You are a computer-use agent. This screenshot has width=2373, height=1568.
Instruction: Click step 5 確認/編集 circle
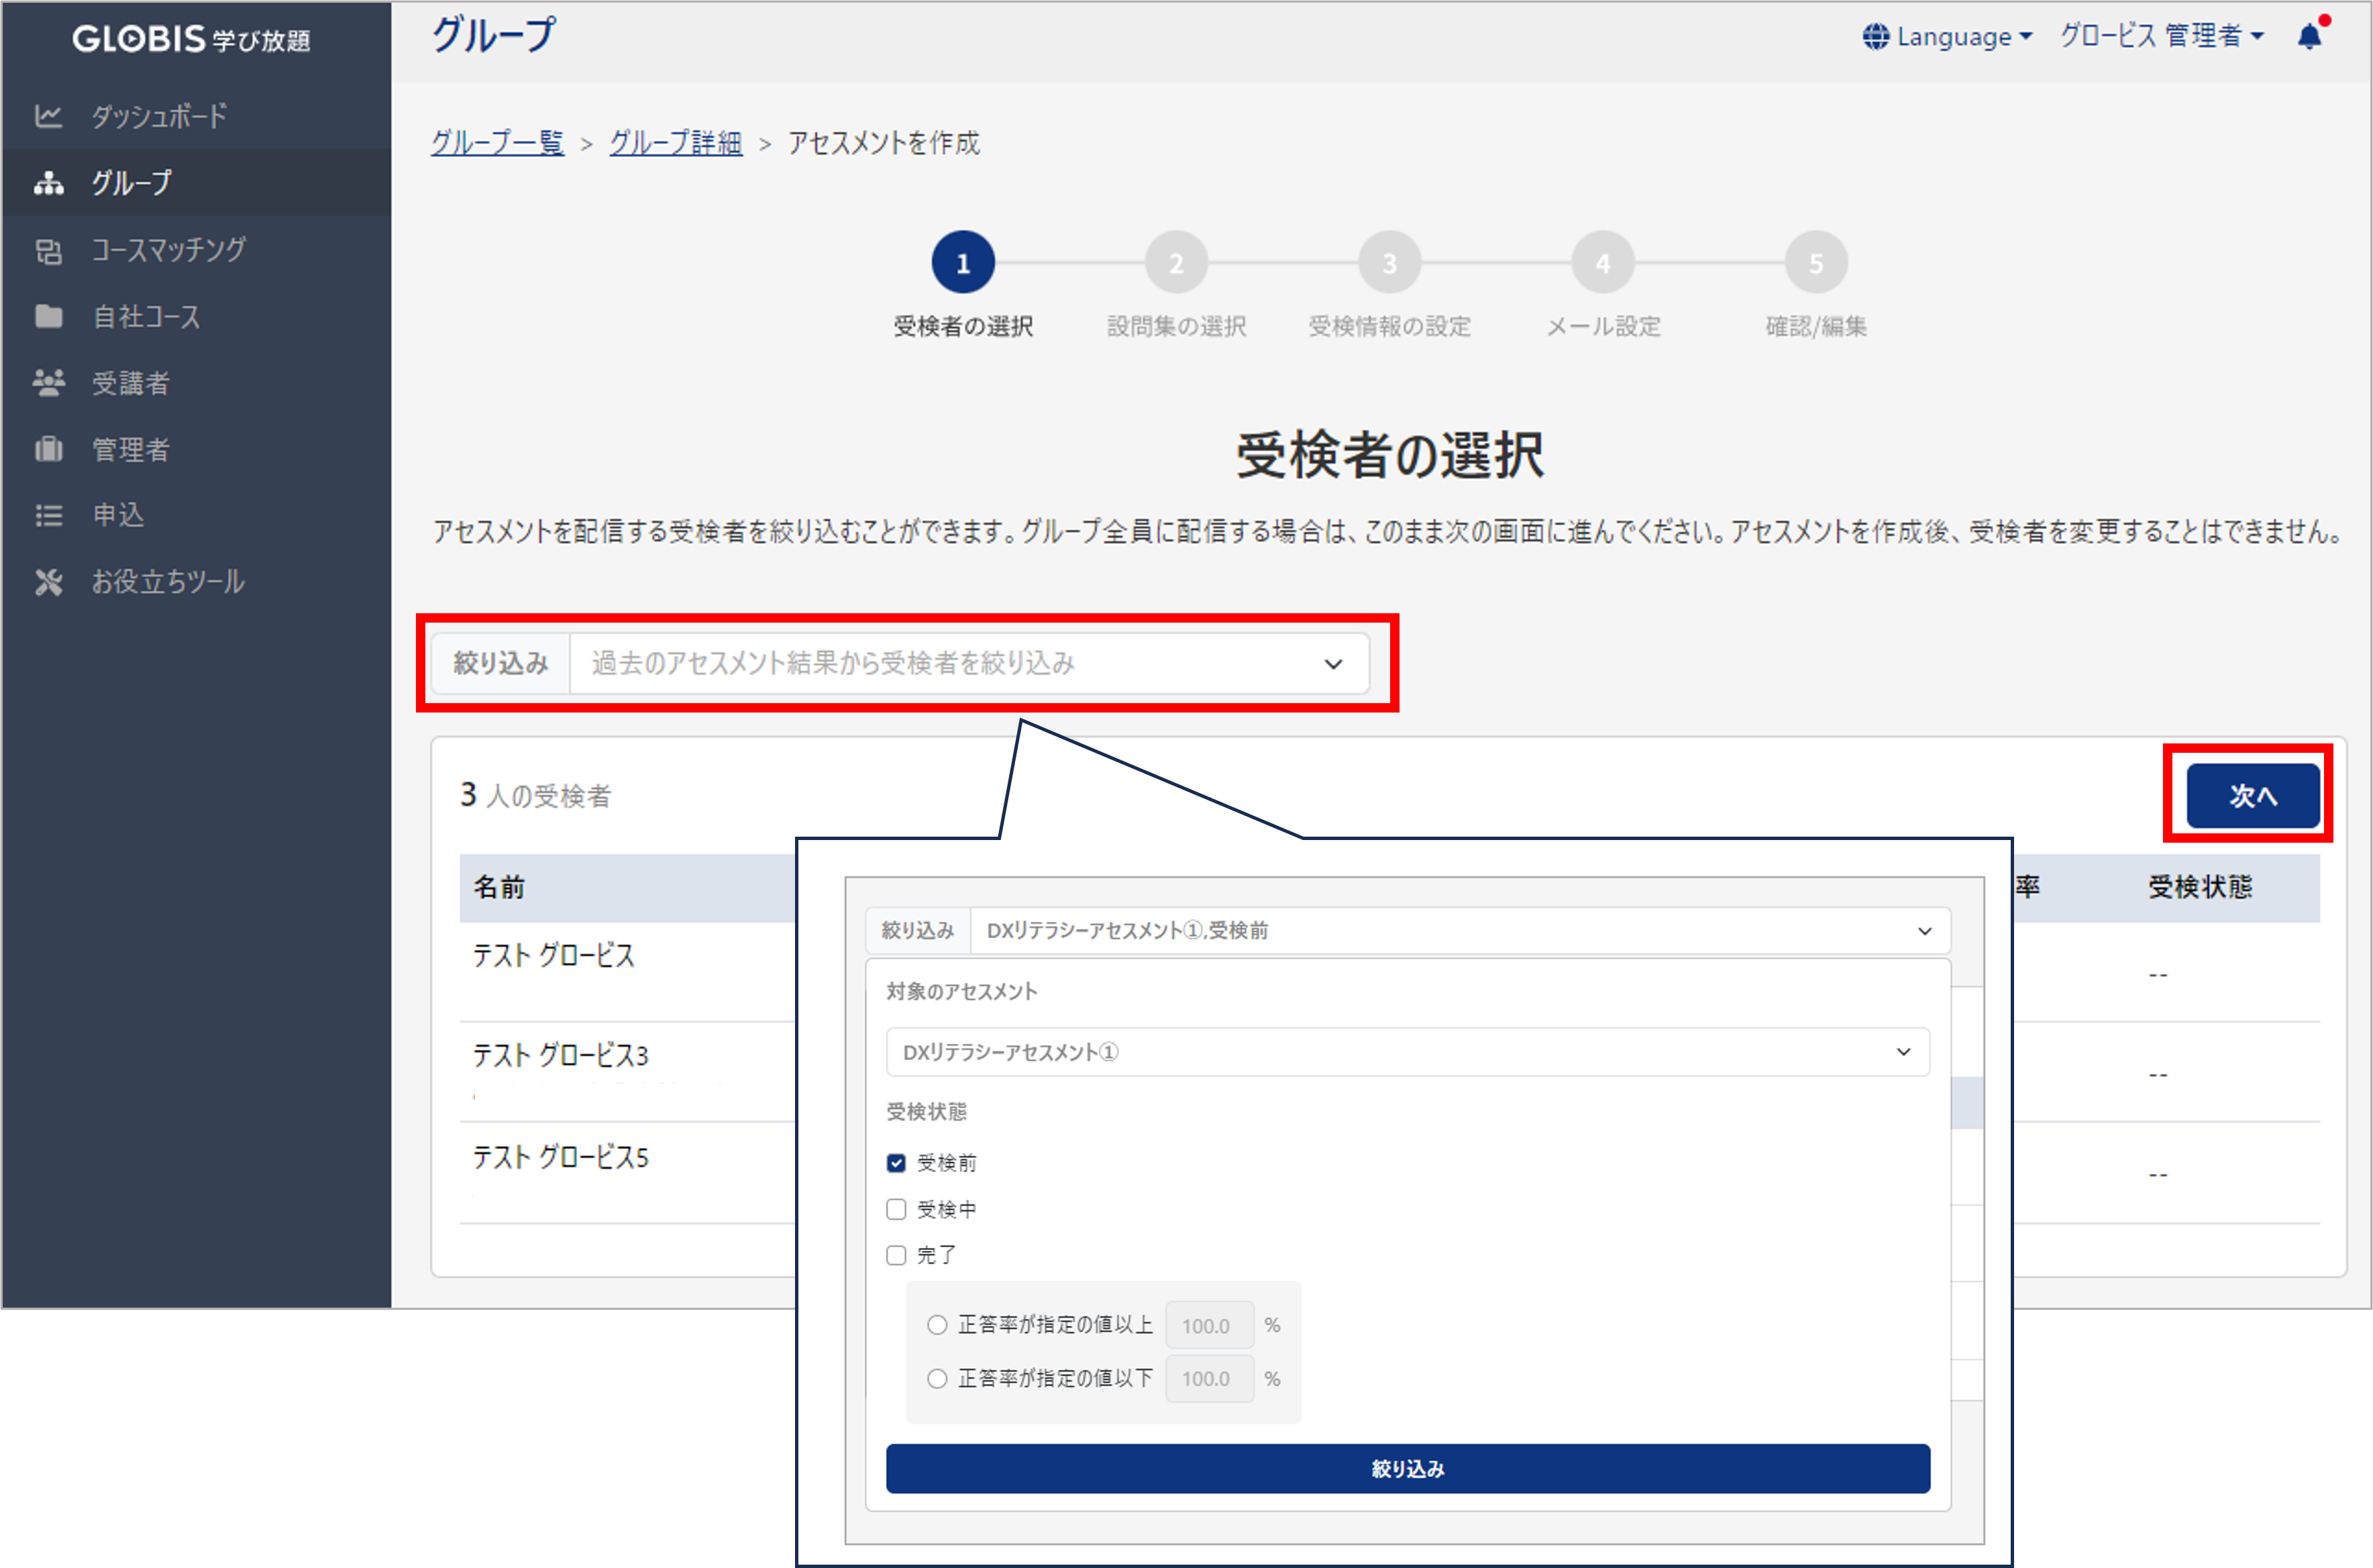(1816, 263)
